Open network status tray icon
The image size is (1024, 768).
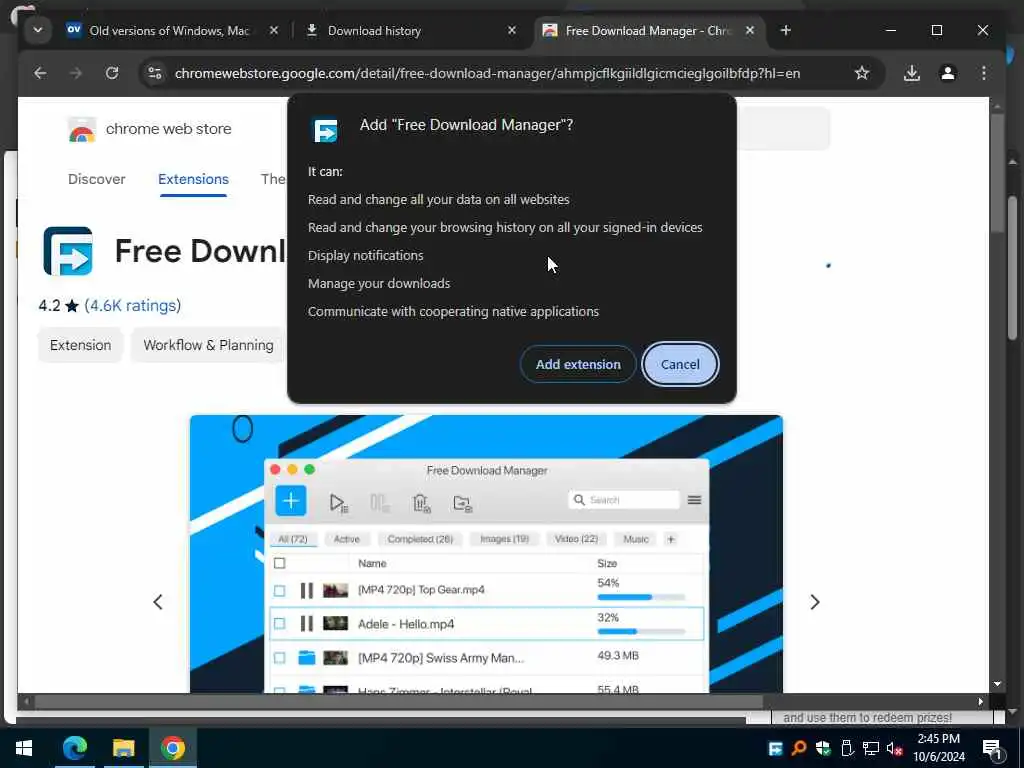click(x=871, y=748)
